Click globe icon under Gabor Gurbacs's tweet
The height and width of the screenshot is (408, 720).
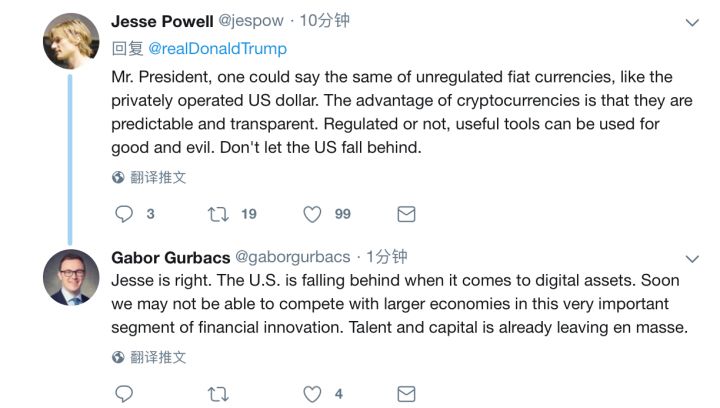(x=118, y=358)
